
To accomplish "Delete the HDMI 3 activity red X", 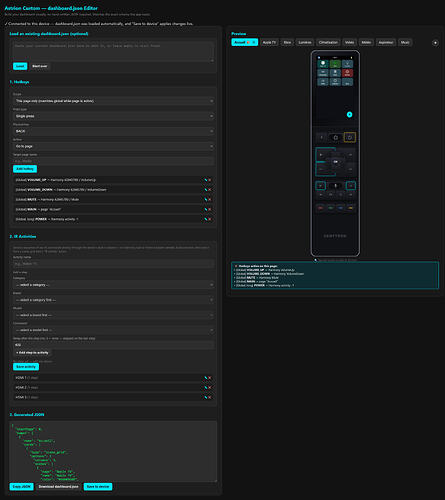I will pyautogui.click(x=210, y=397).
